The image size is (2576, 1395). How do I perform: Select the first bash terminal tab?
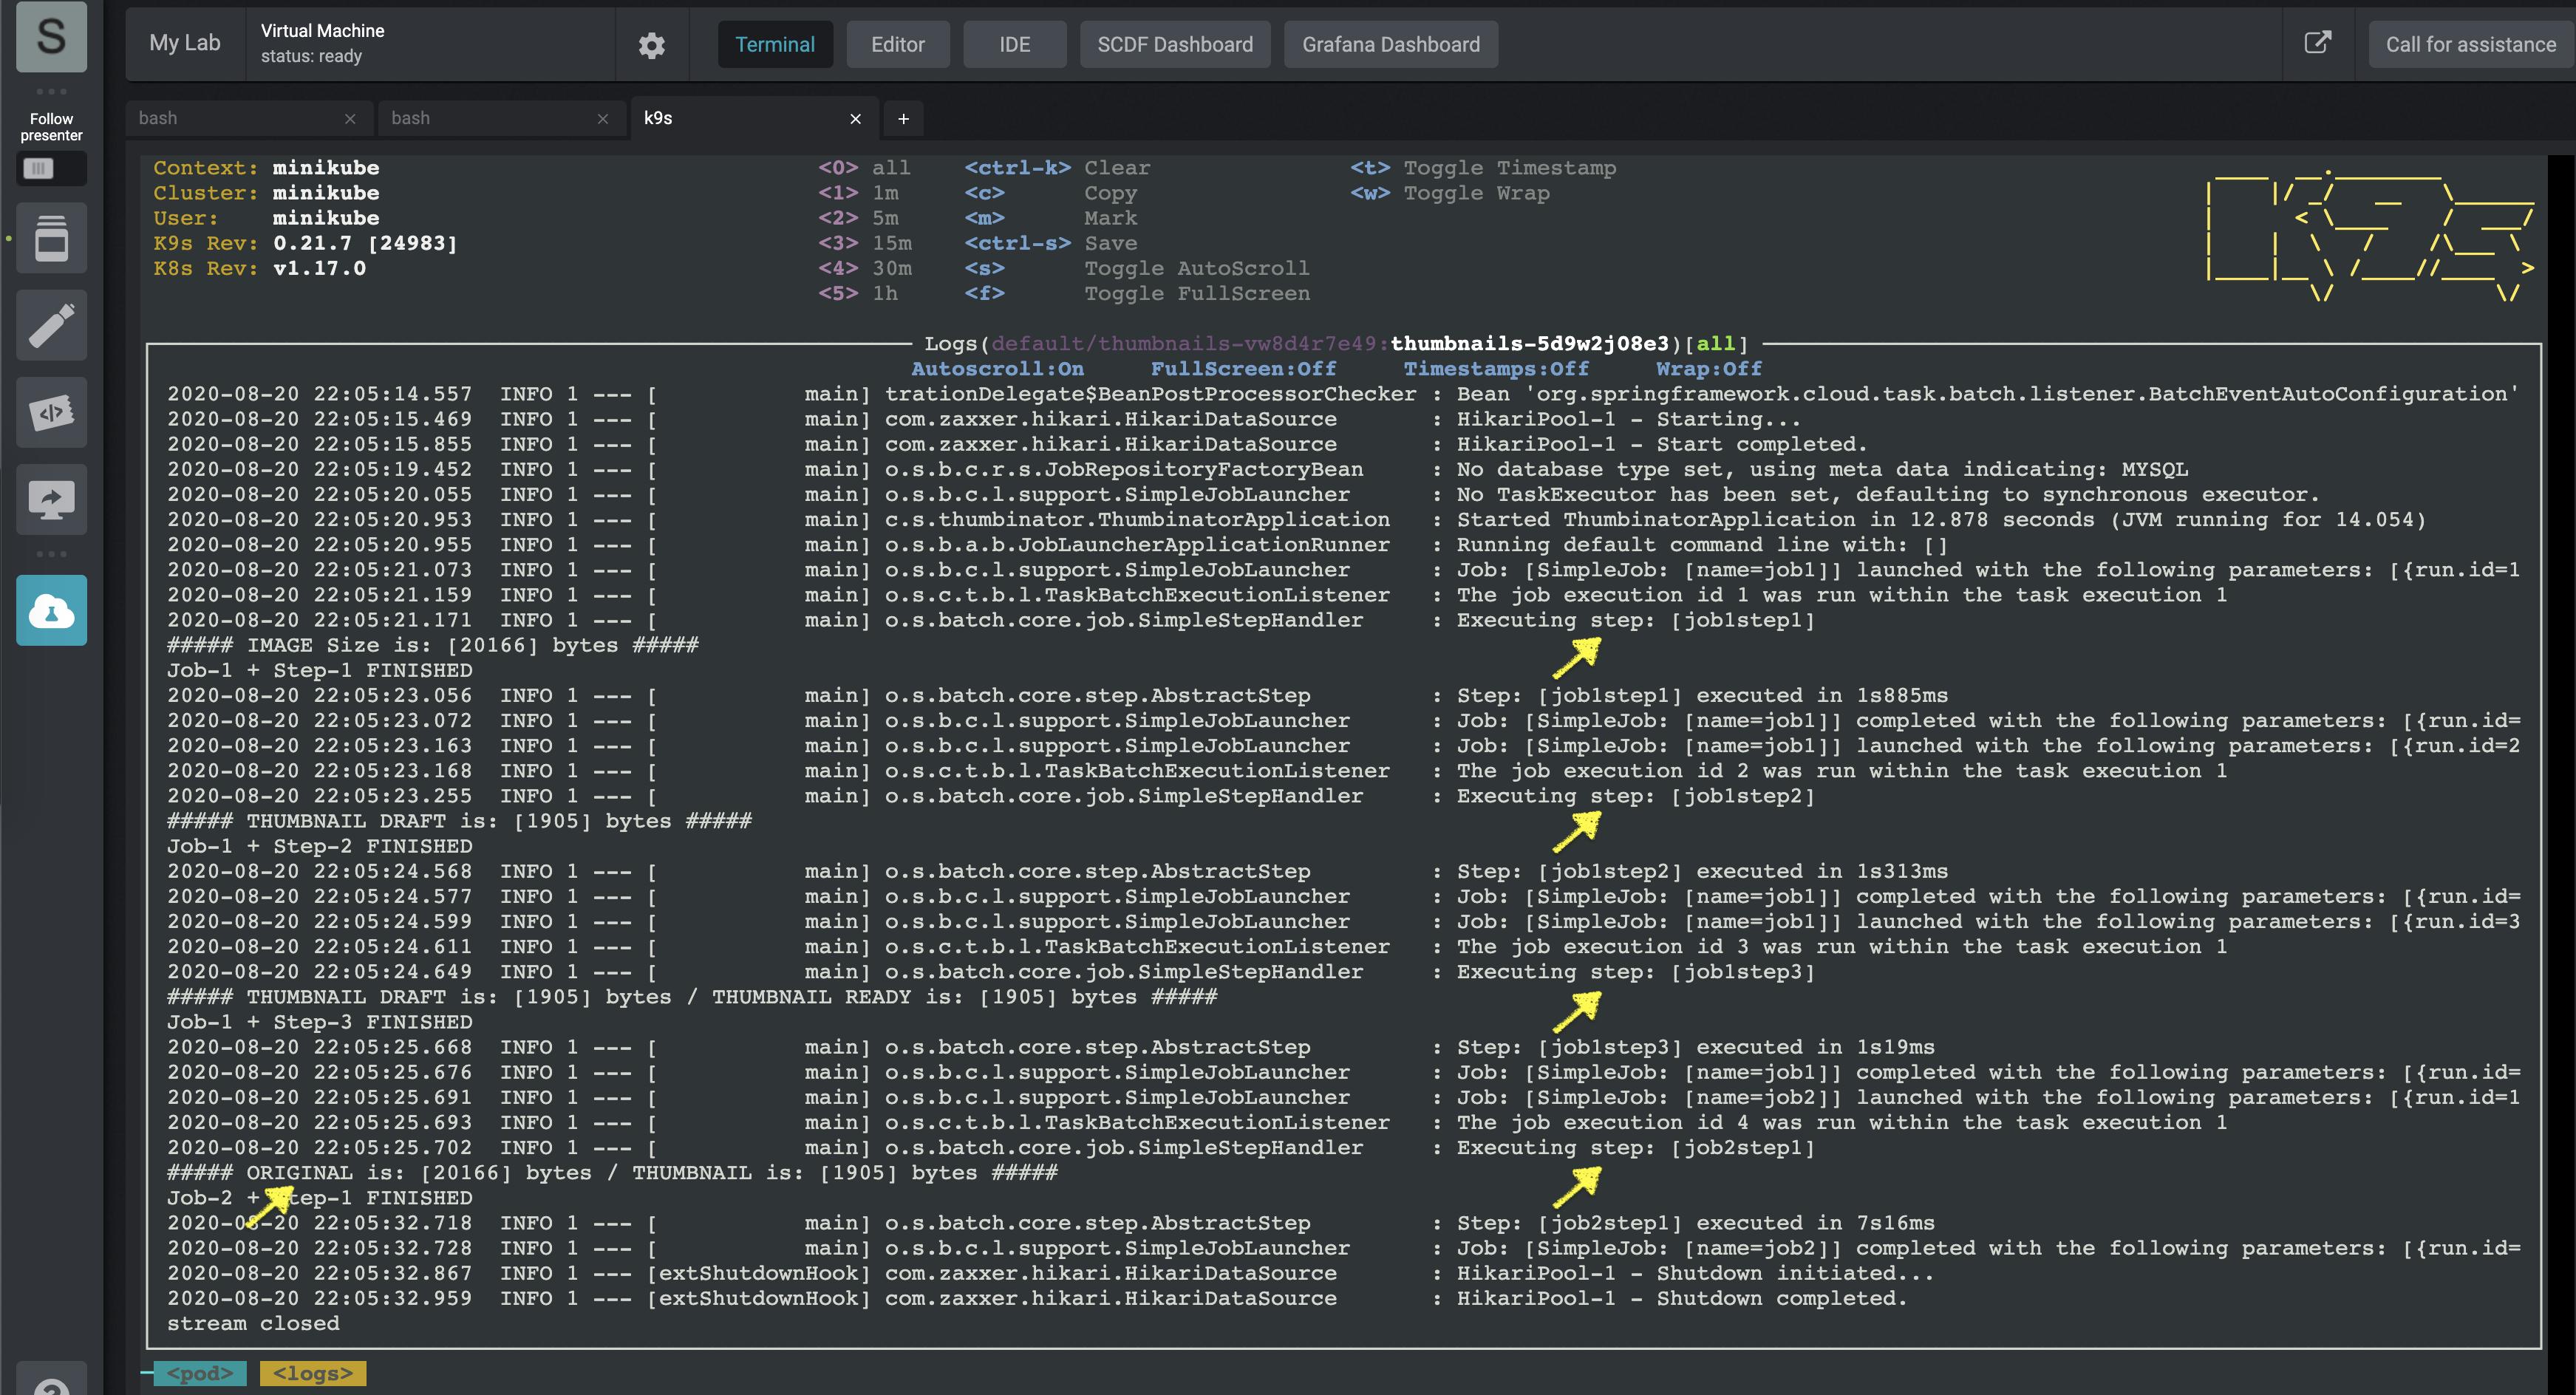[x=230, y=118]
